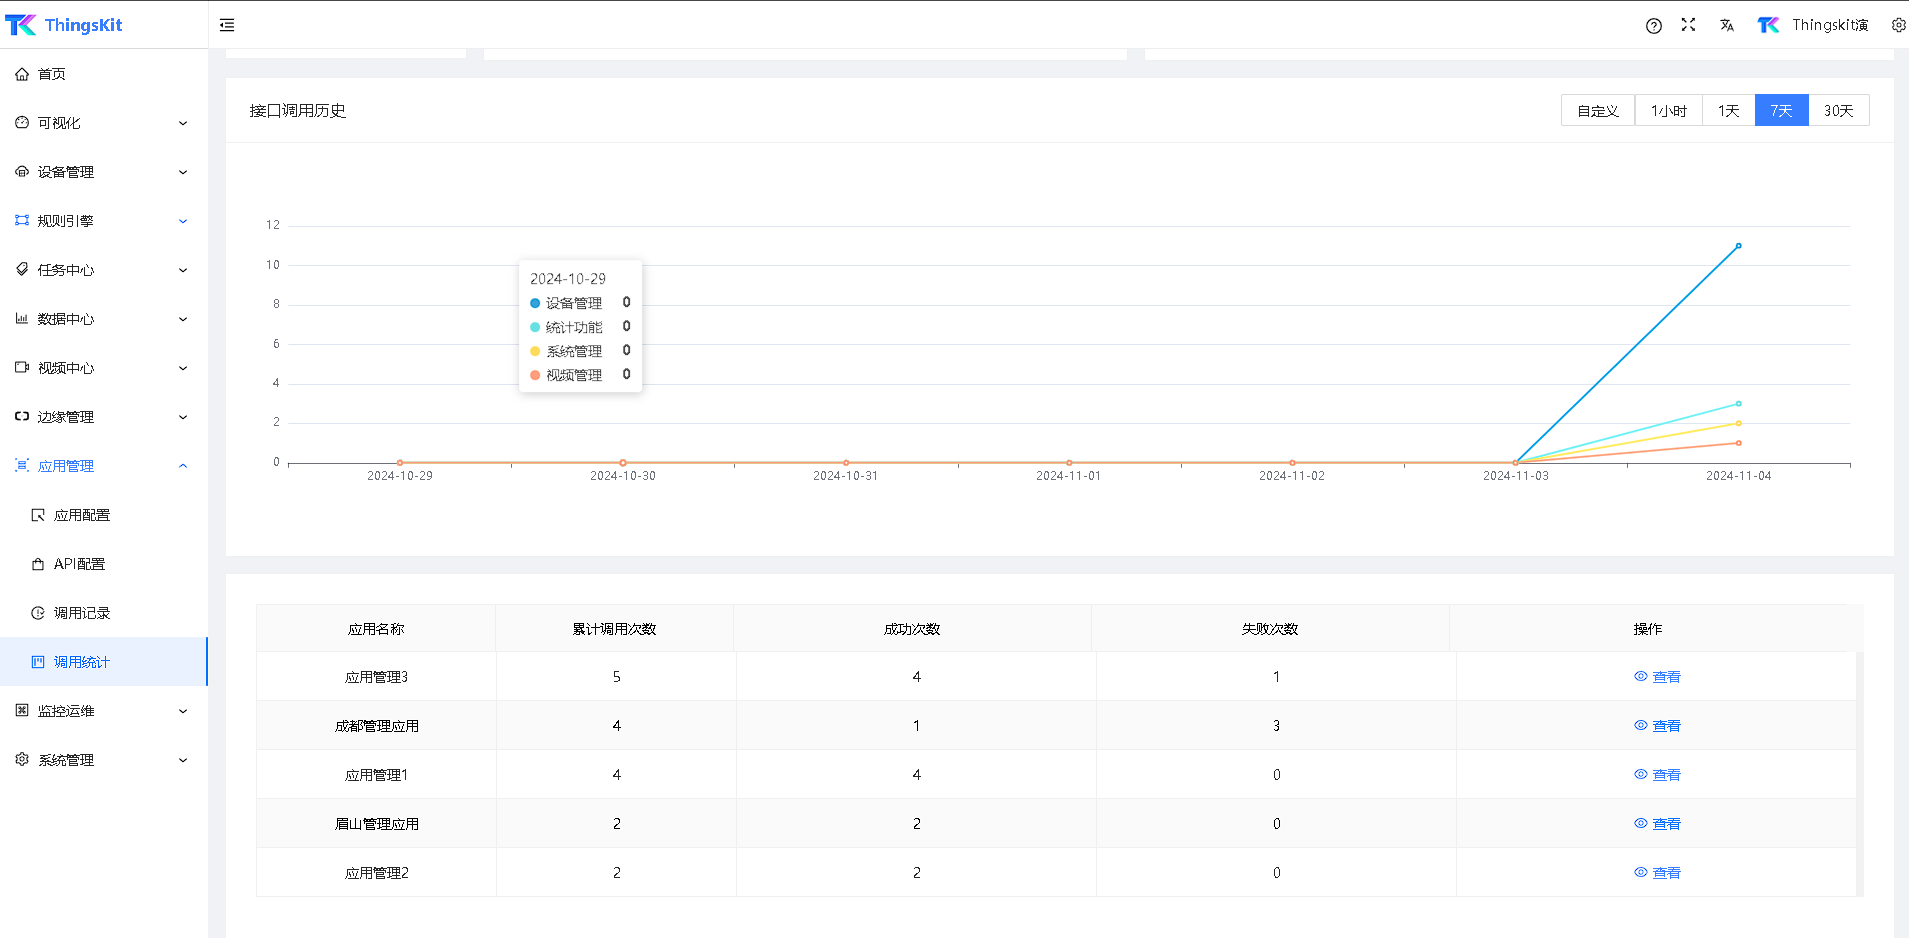Viewport: 1909px width, 938px height.
Task: Expand the 系统管理 menu chevron
Action: click(x=183, y=760)
